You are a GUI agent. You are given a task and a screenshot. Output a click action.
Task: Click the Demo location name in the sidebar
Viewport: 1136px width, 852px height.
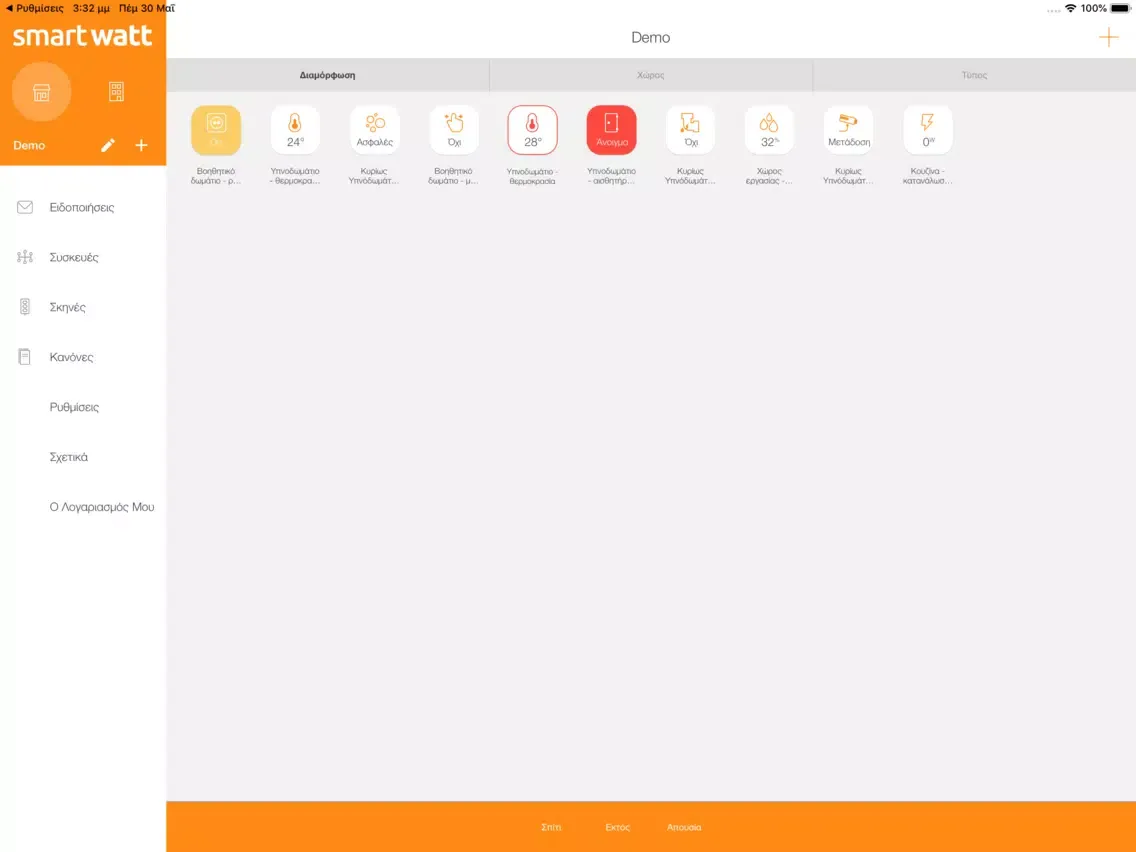(29, 146)
